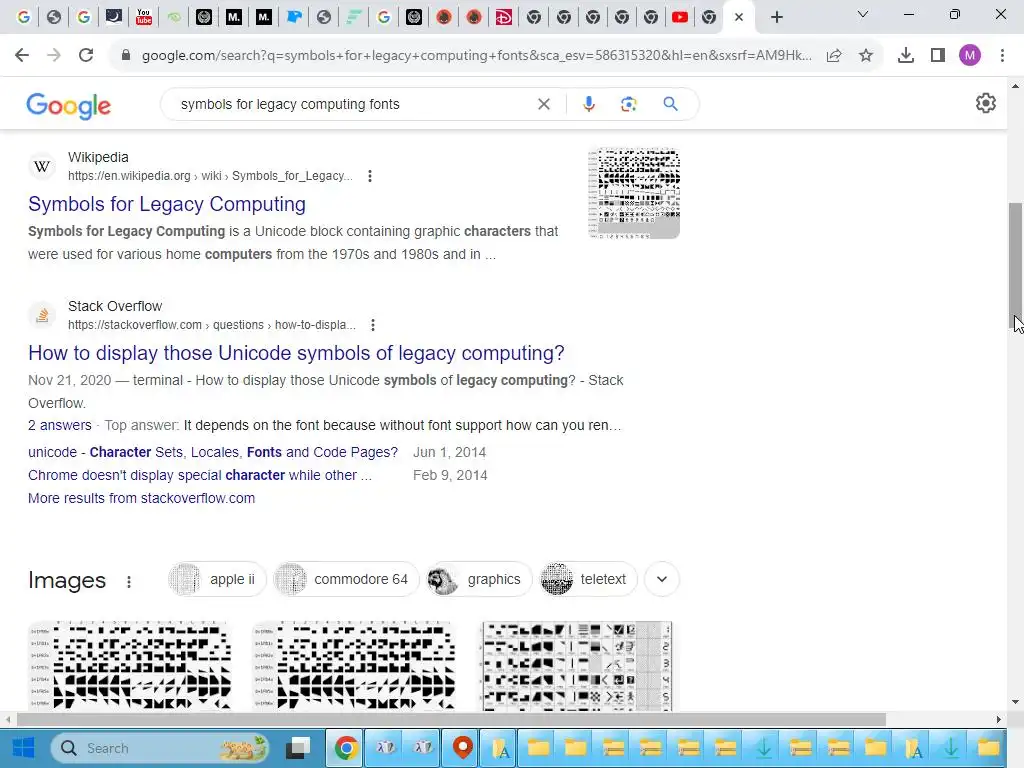Screen dimensions: 1024x768
Task: Filter images by commodore 64 chip
Action: click(346, 579)
